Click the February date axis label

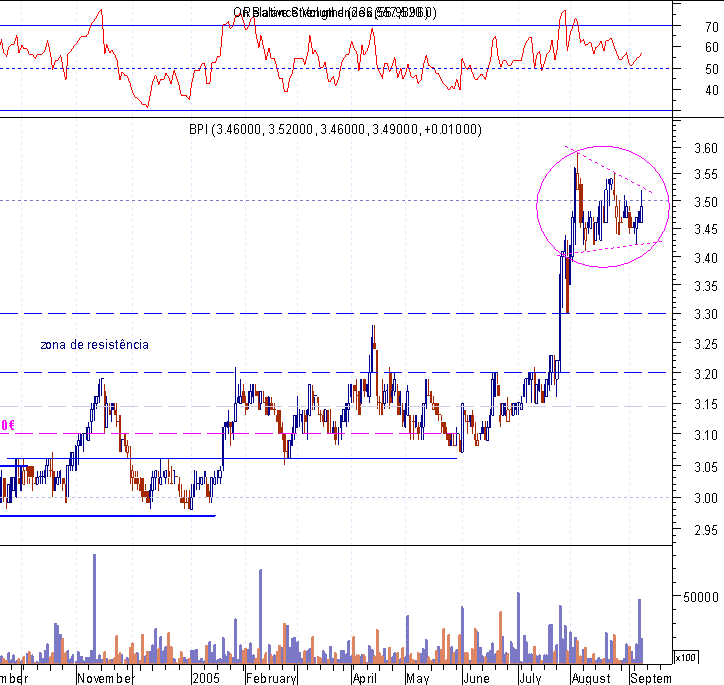point(271,679)
